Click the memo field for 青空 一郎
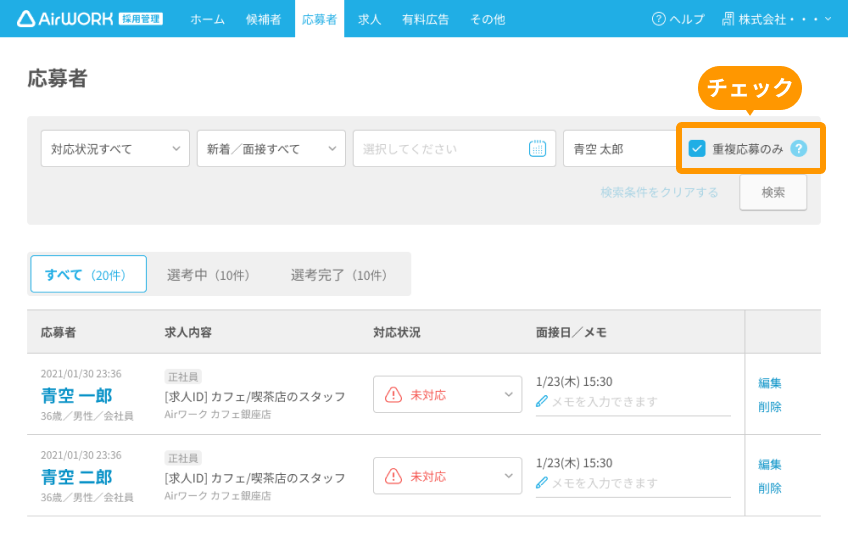Screen dimensions: 848x549 (633, 402)
